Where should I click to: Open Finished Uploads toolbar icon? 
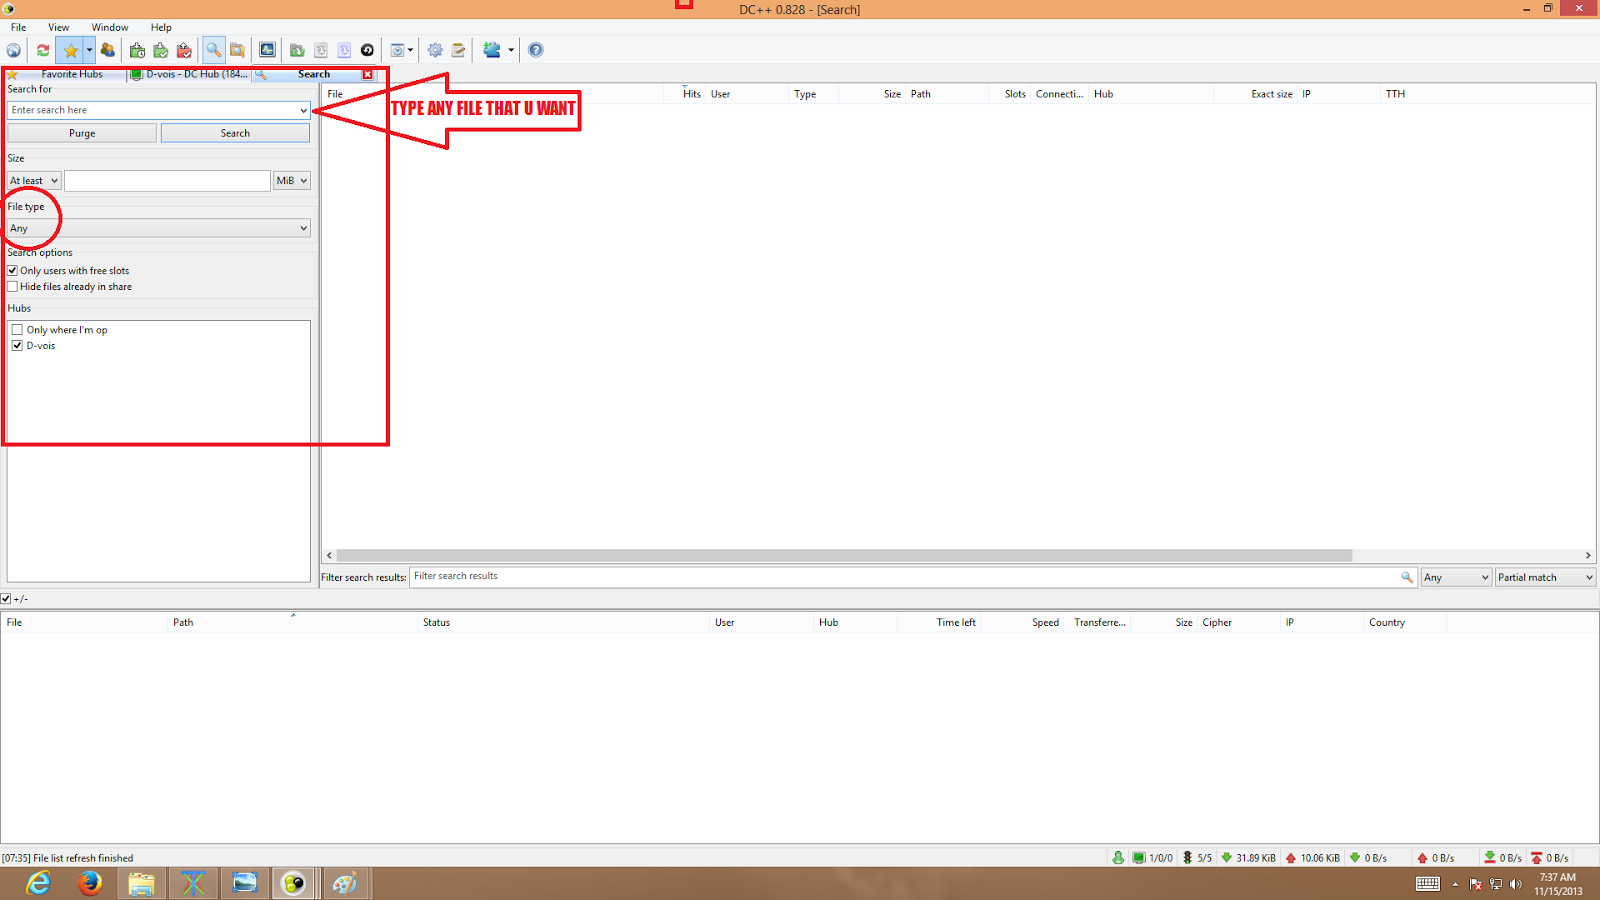tap(184, 50)
